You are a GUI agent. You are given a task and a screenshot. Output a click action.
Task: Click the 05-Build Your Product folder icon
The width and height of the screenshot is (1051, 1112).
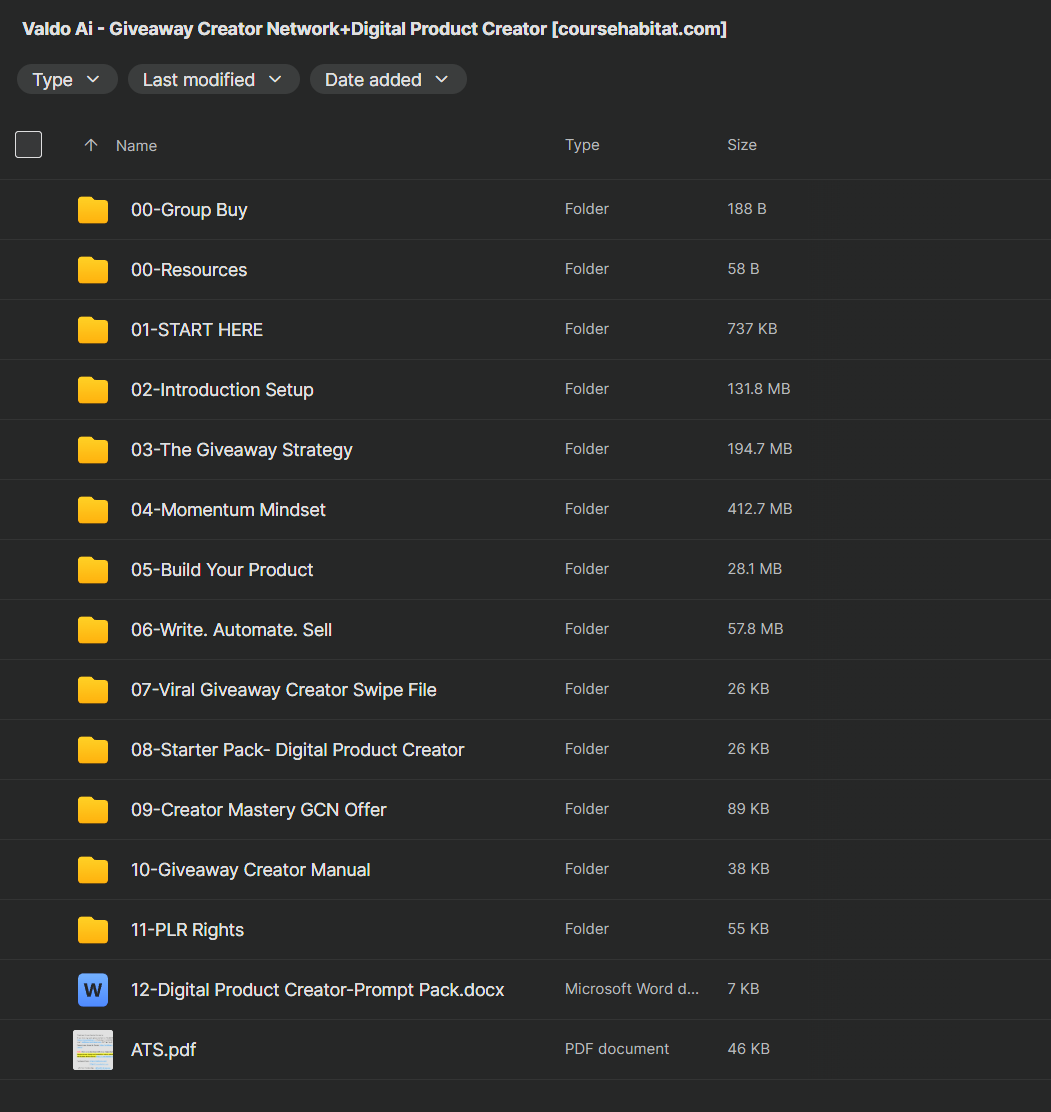click(93, 570)
